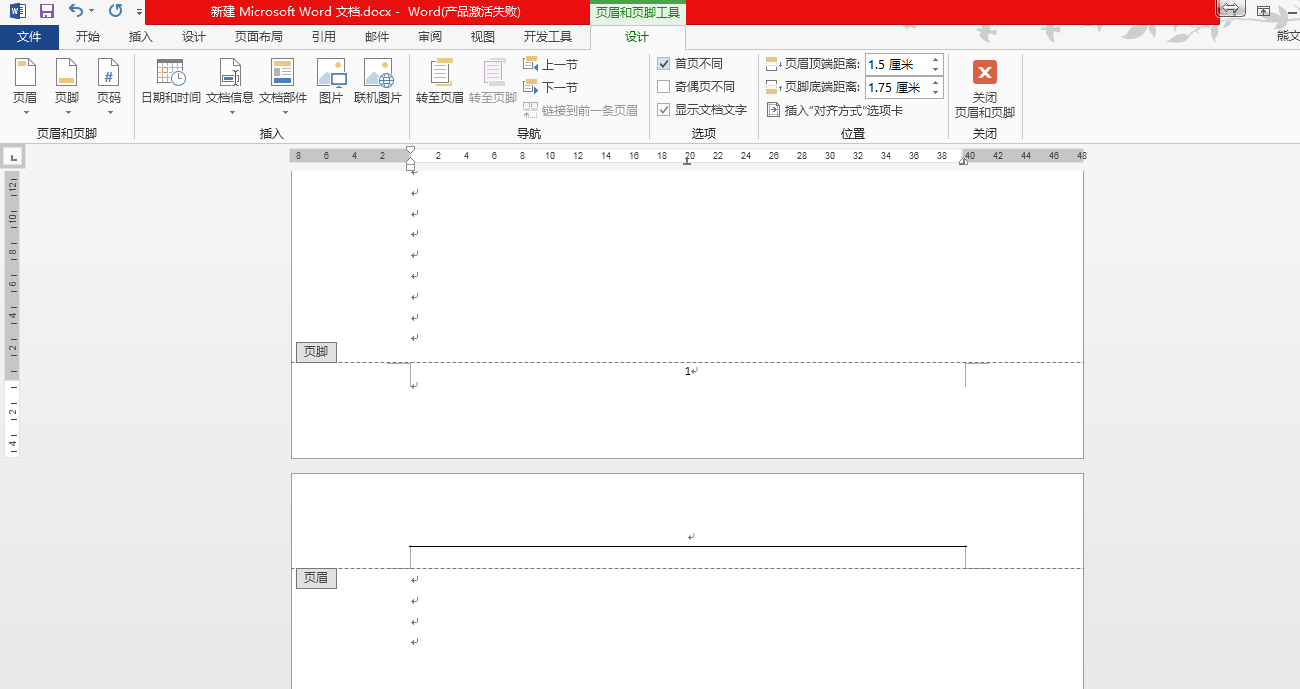The image size is (1300, 689).
Task: Click the Redo icon in quick access toolbar
Action: (115, 11)
